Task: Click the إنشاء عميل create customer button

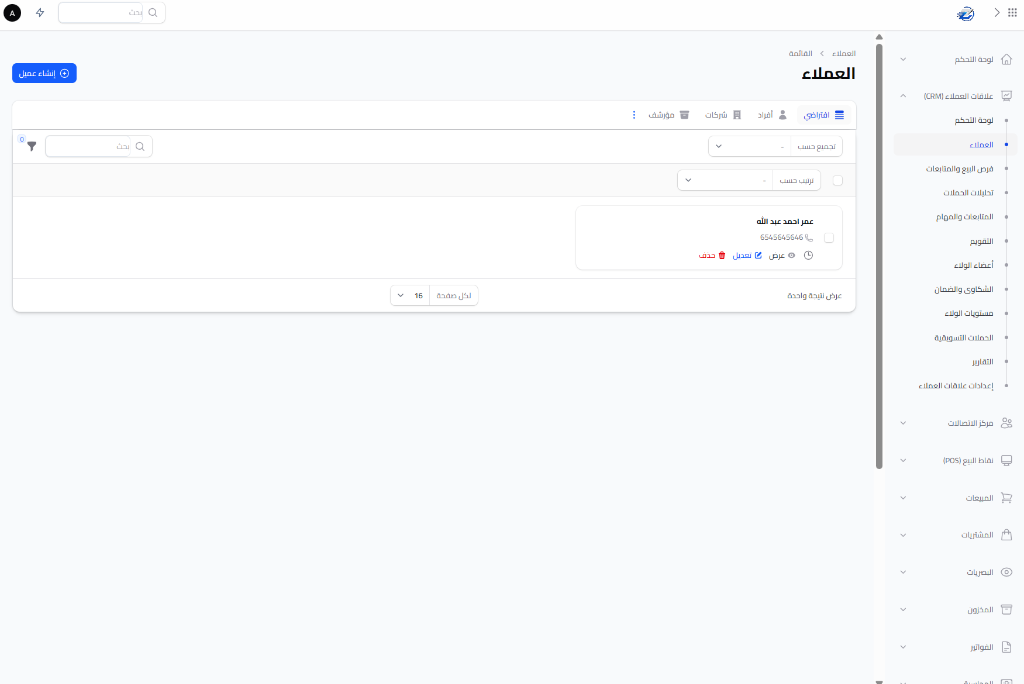Action: pyautogui.click(x=44, y=73)
